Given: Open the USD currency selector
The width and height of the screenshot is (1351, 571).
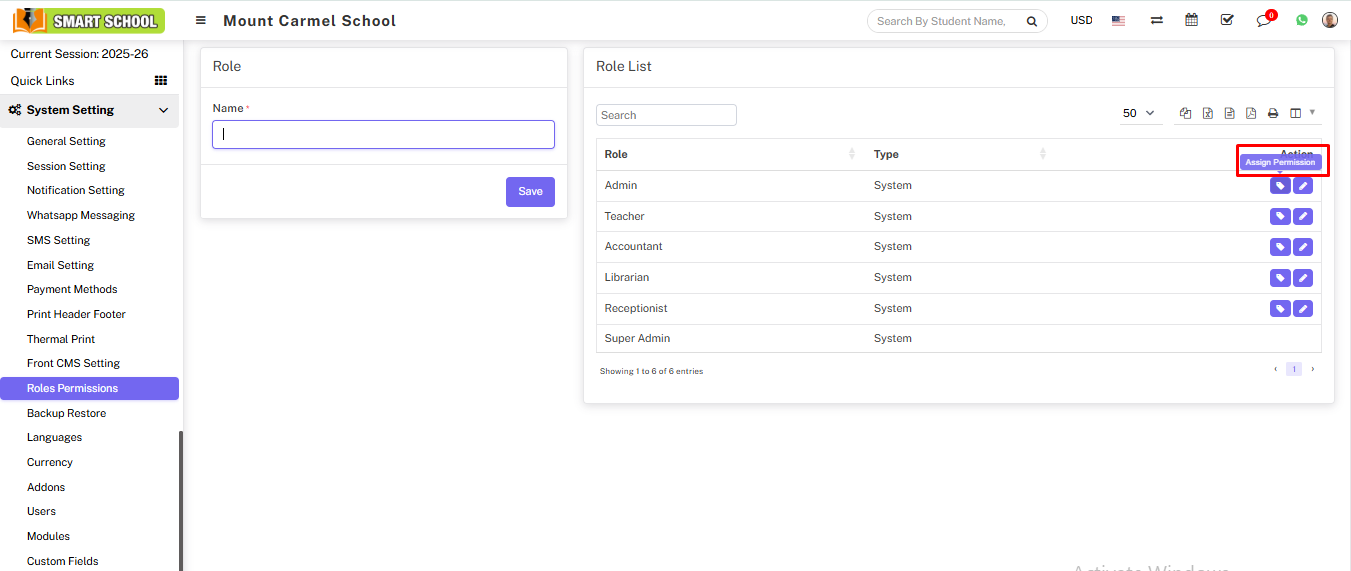Looking at the screenshot, I should (x=1081, y=21).
